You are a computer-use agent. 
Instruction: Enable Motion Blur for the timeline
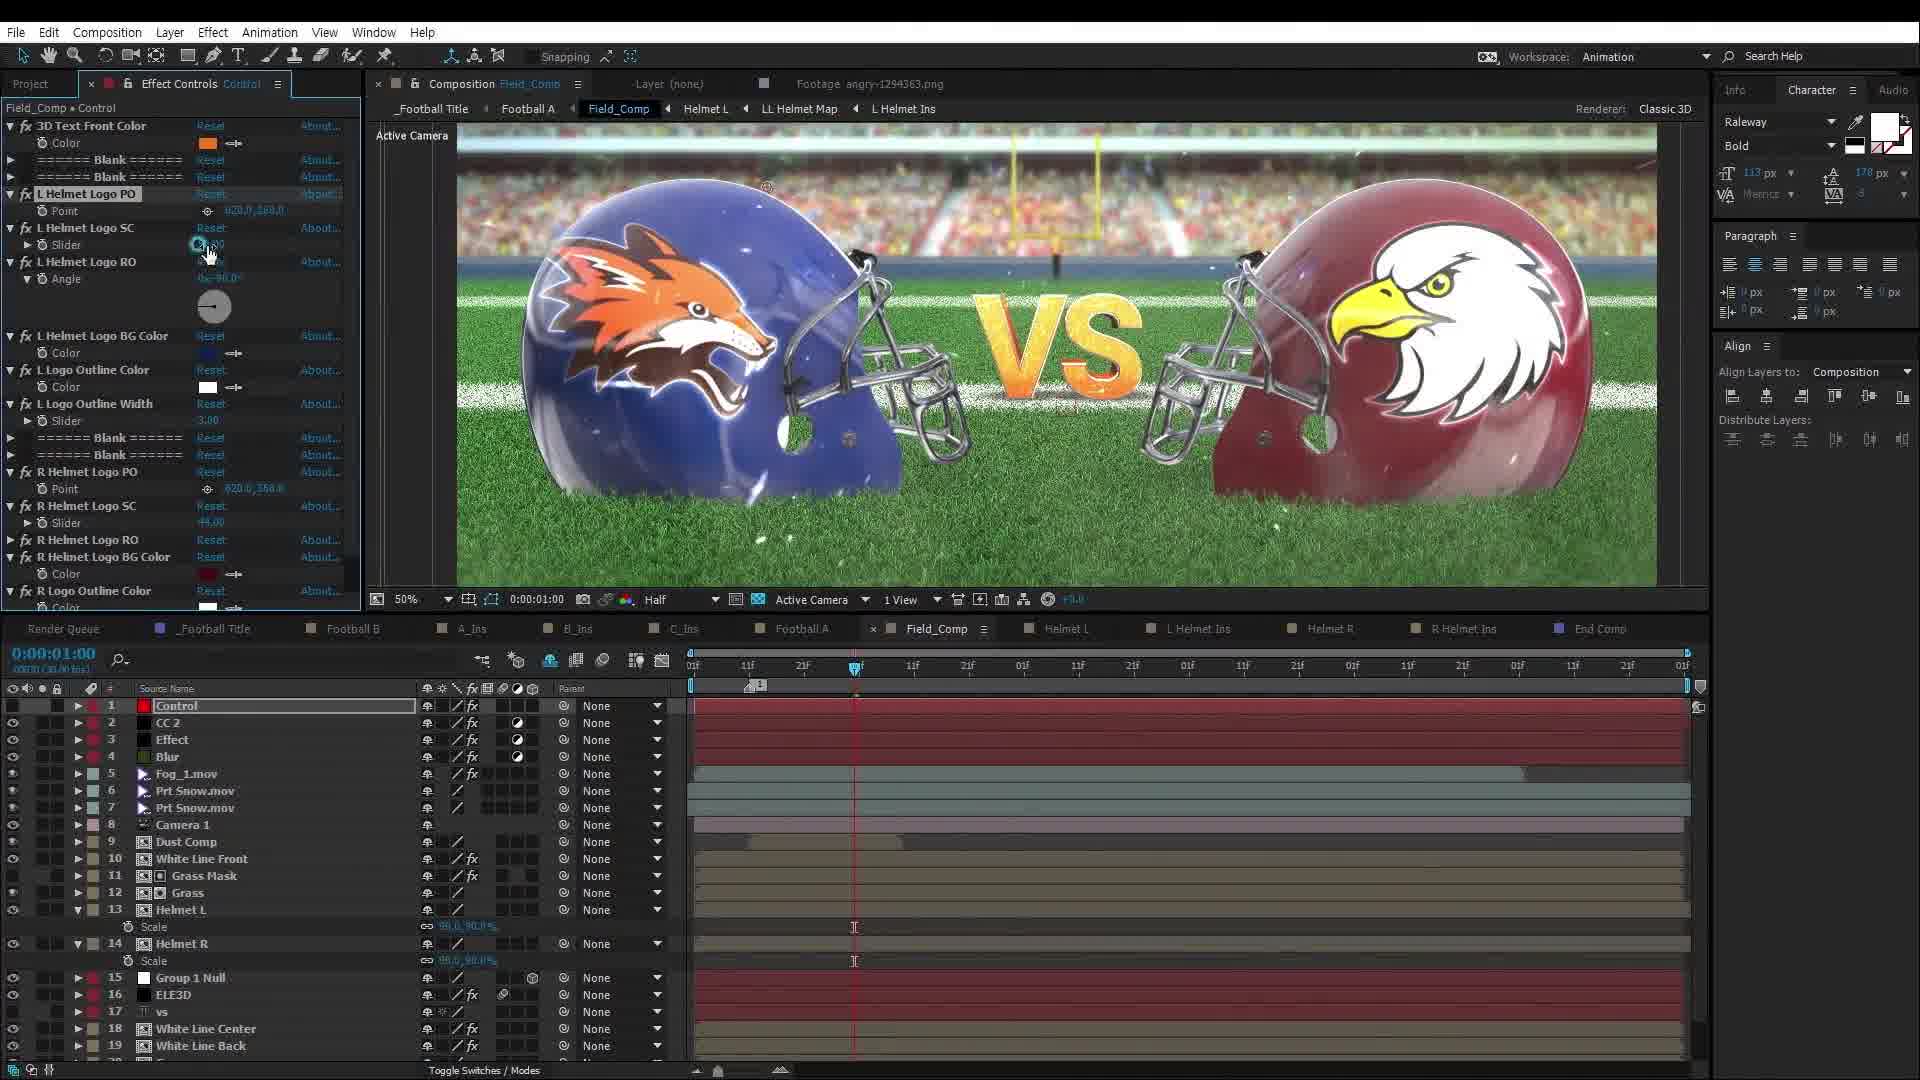click(602, 660)
